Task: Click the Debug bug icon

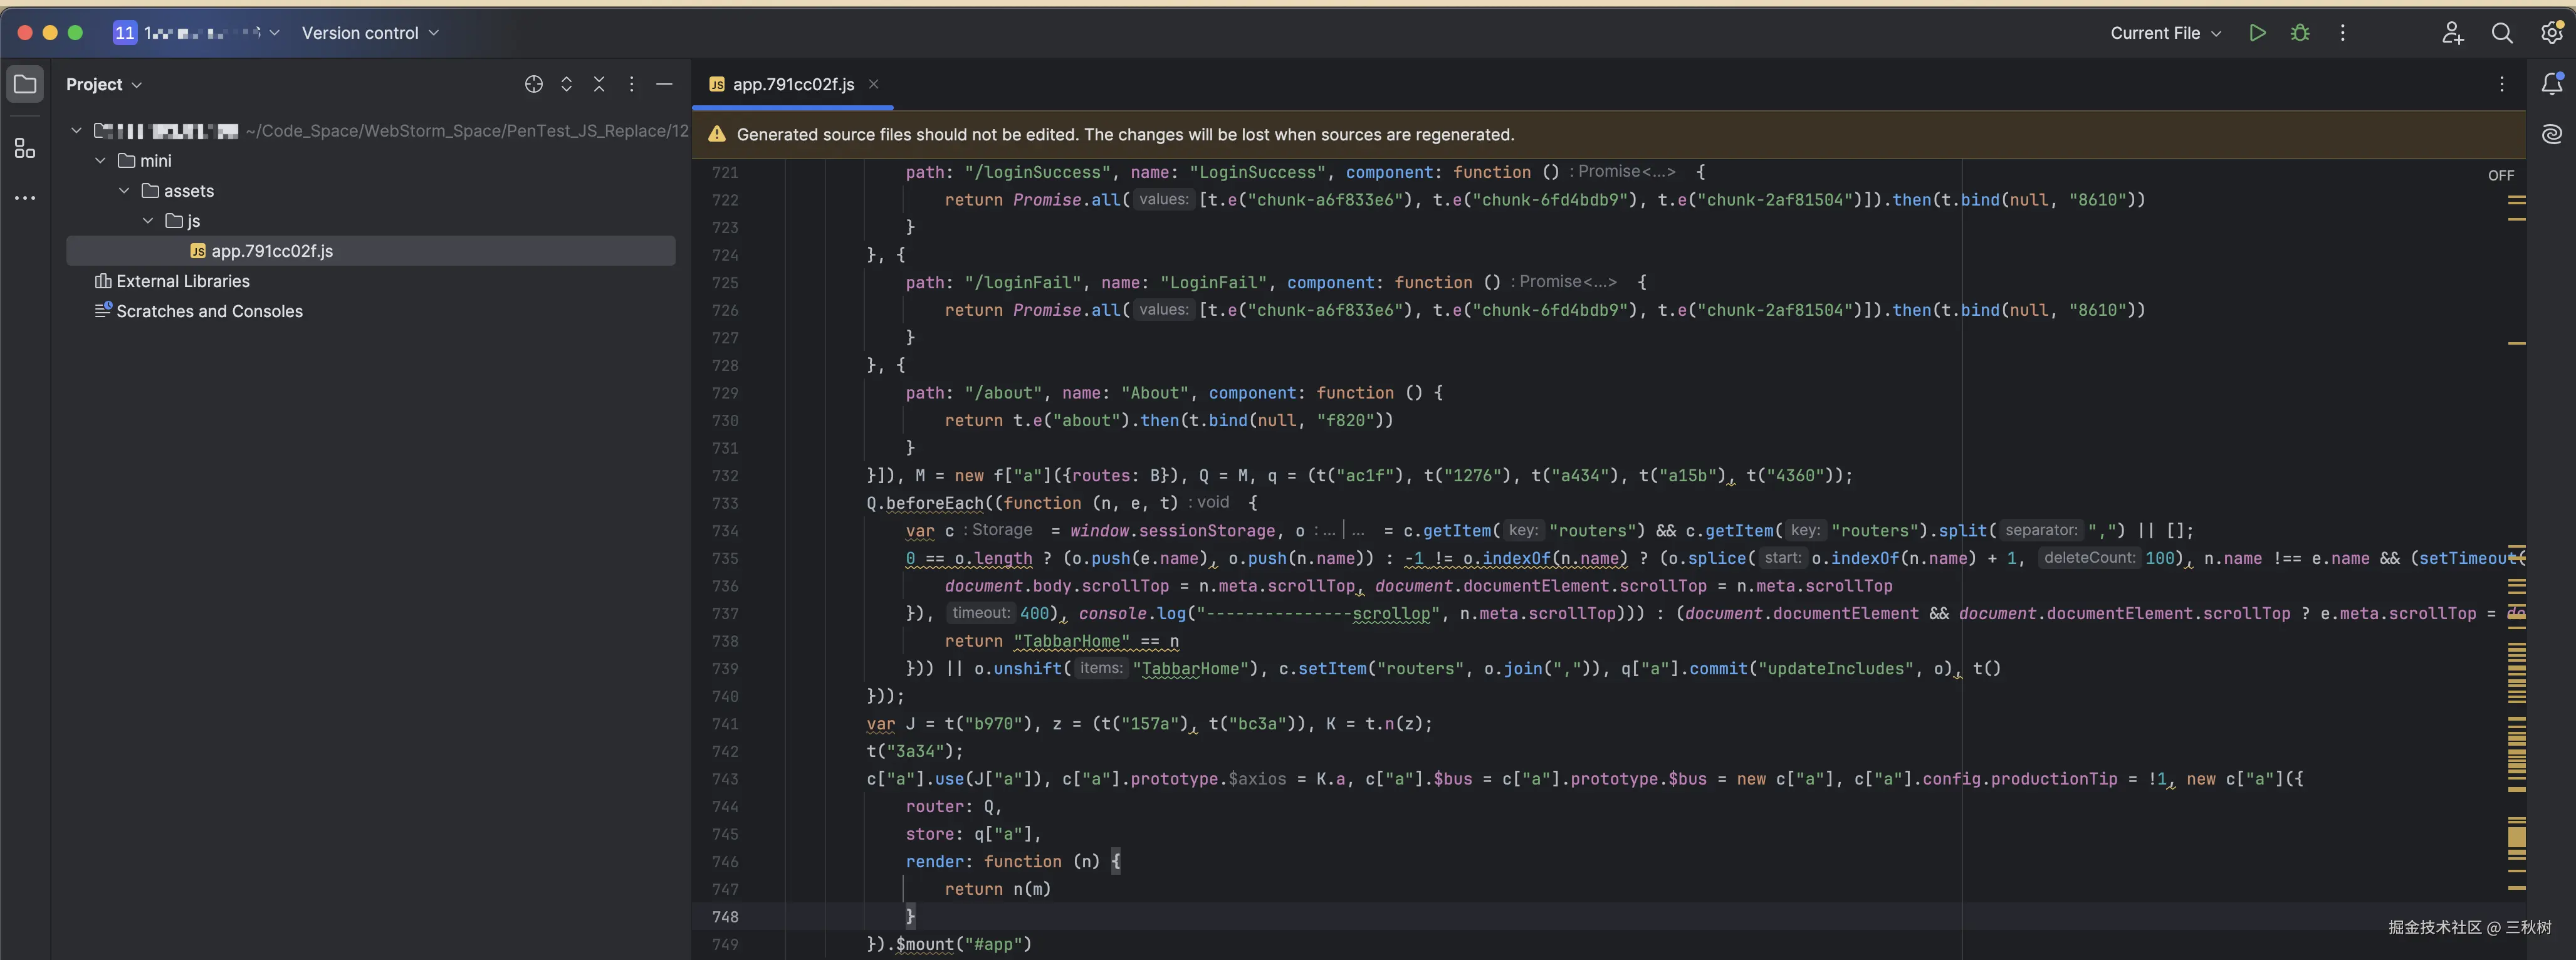Action: point(2300,33)
